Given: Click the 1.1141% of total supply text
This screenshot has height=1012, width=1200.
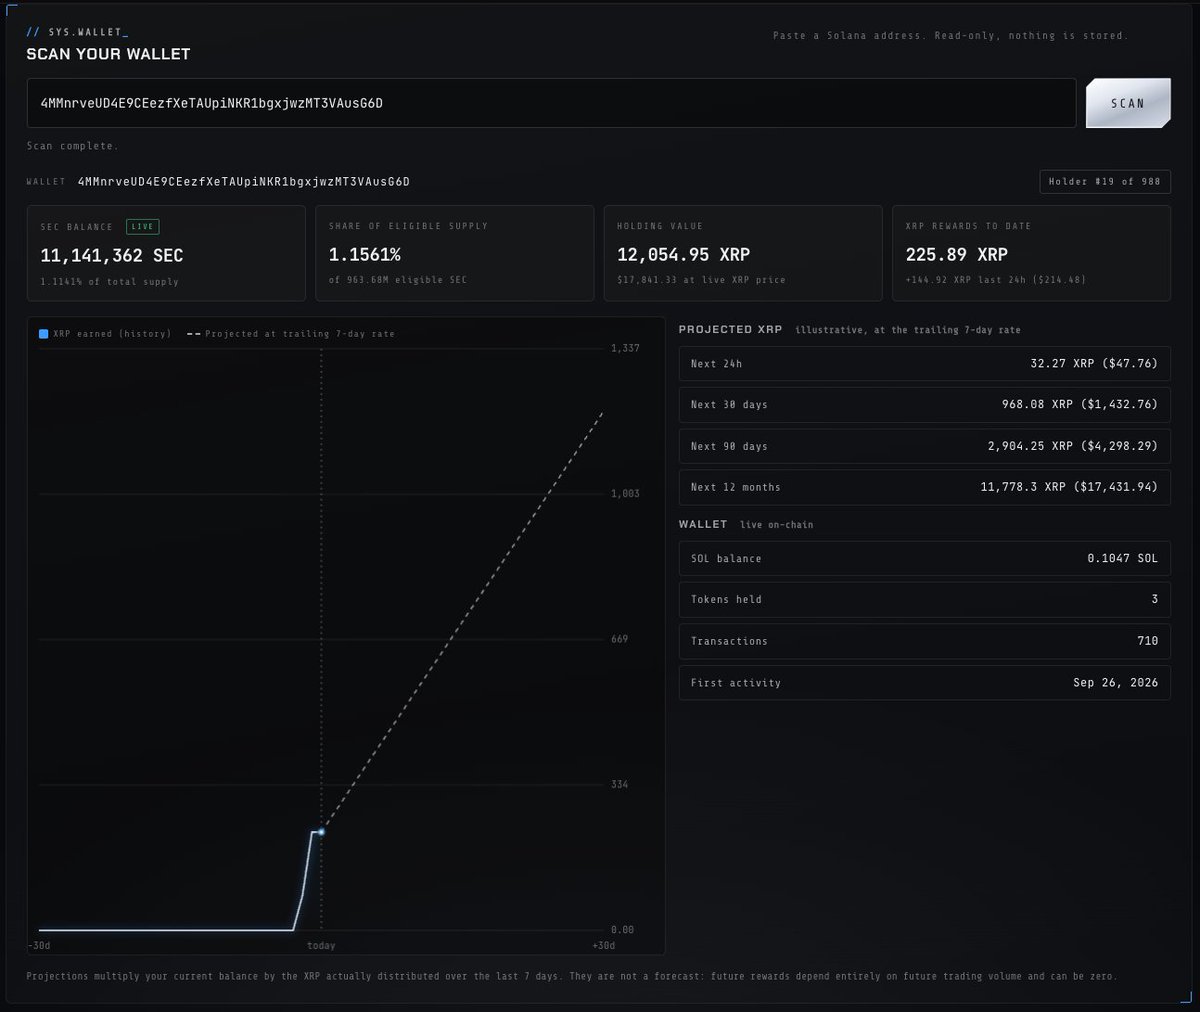Looking at the screenshot, I should coord(109,282).
